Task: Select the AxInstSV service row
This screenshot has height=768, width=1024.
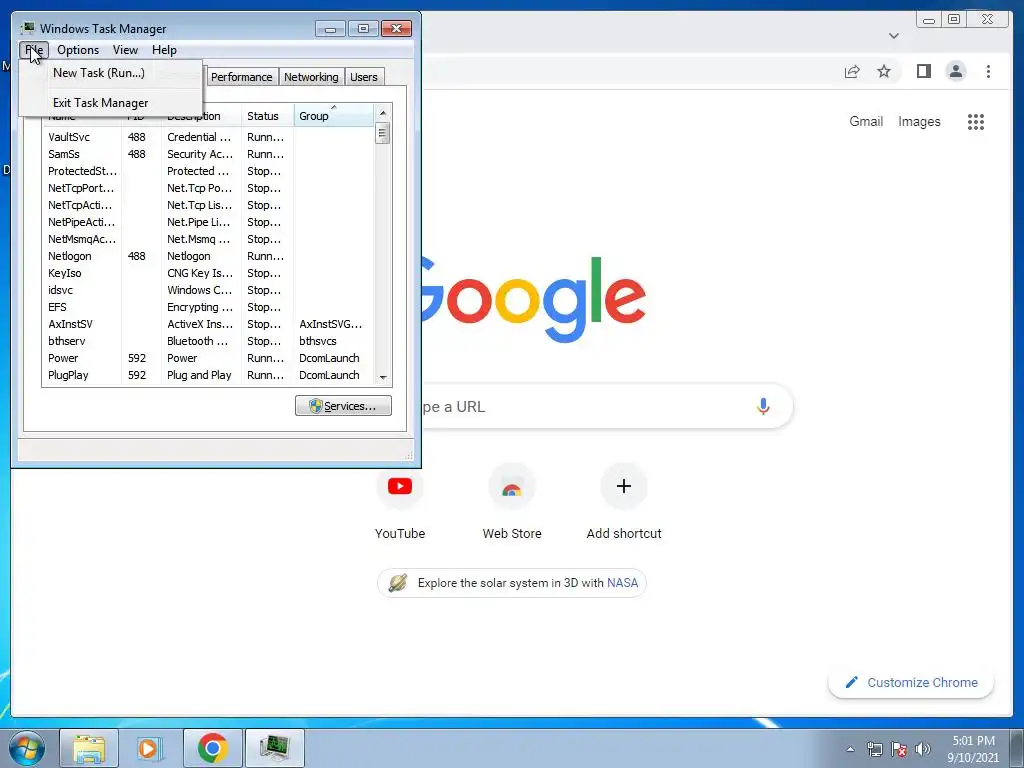Action: (208, 324)
